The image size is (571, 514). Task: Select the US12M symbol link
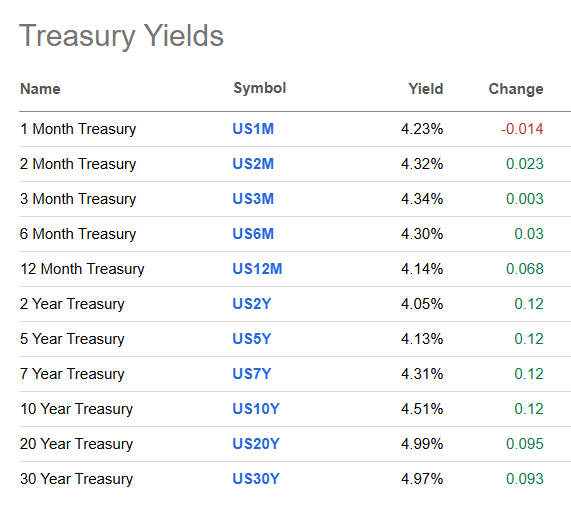257,269
